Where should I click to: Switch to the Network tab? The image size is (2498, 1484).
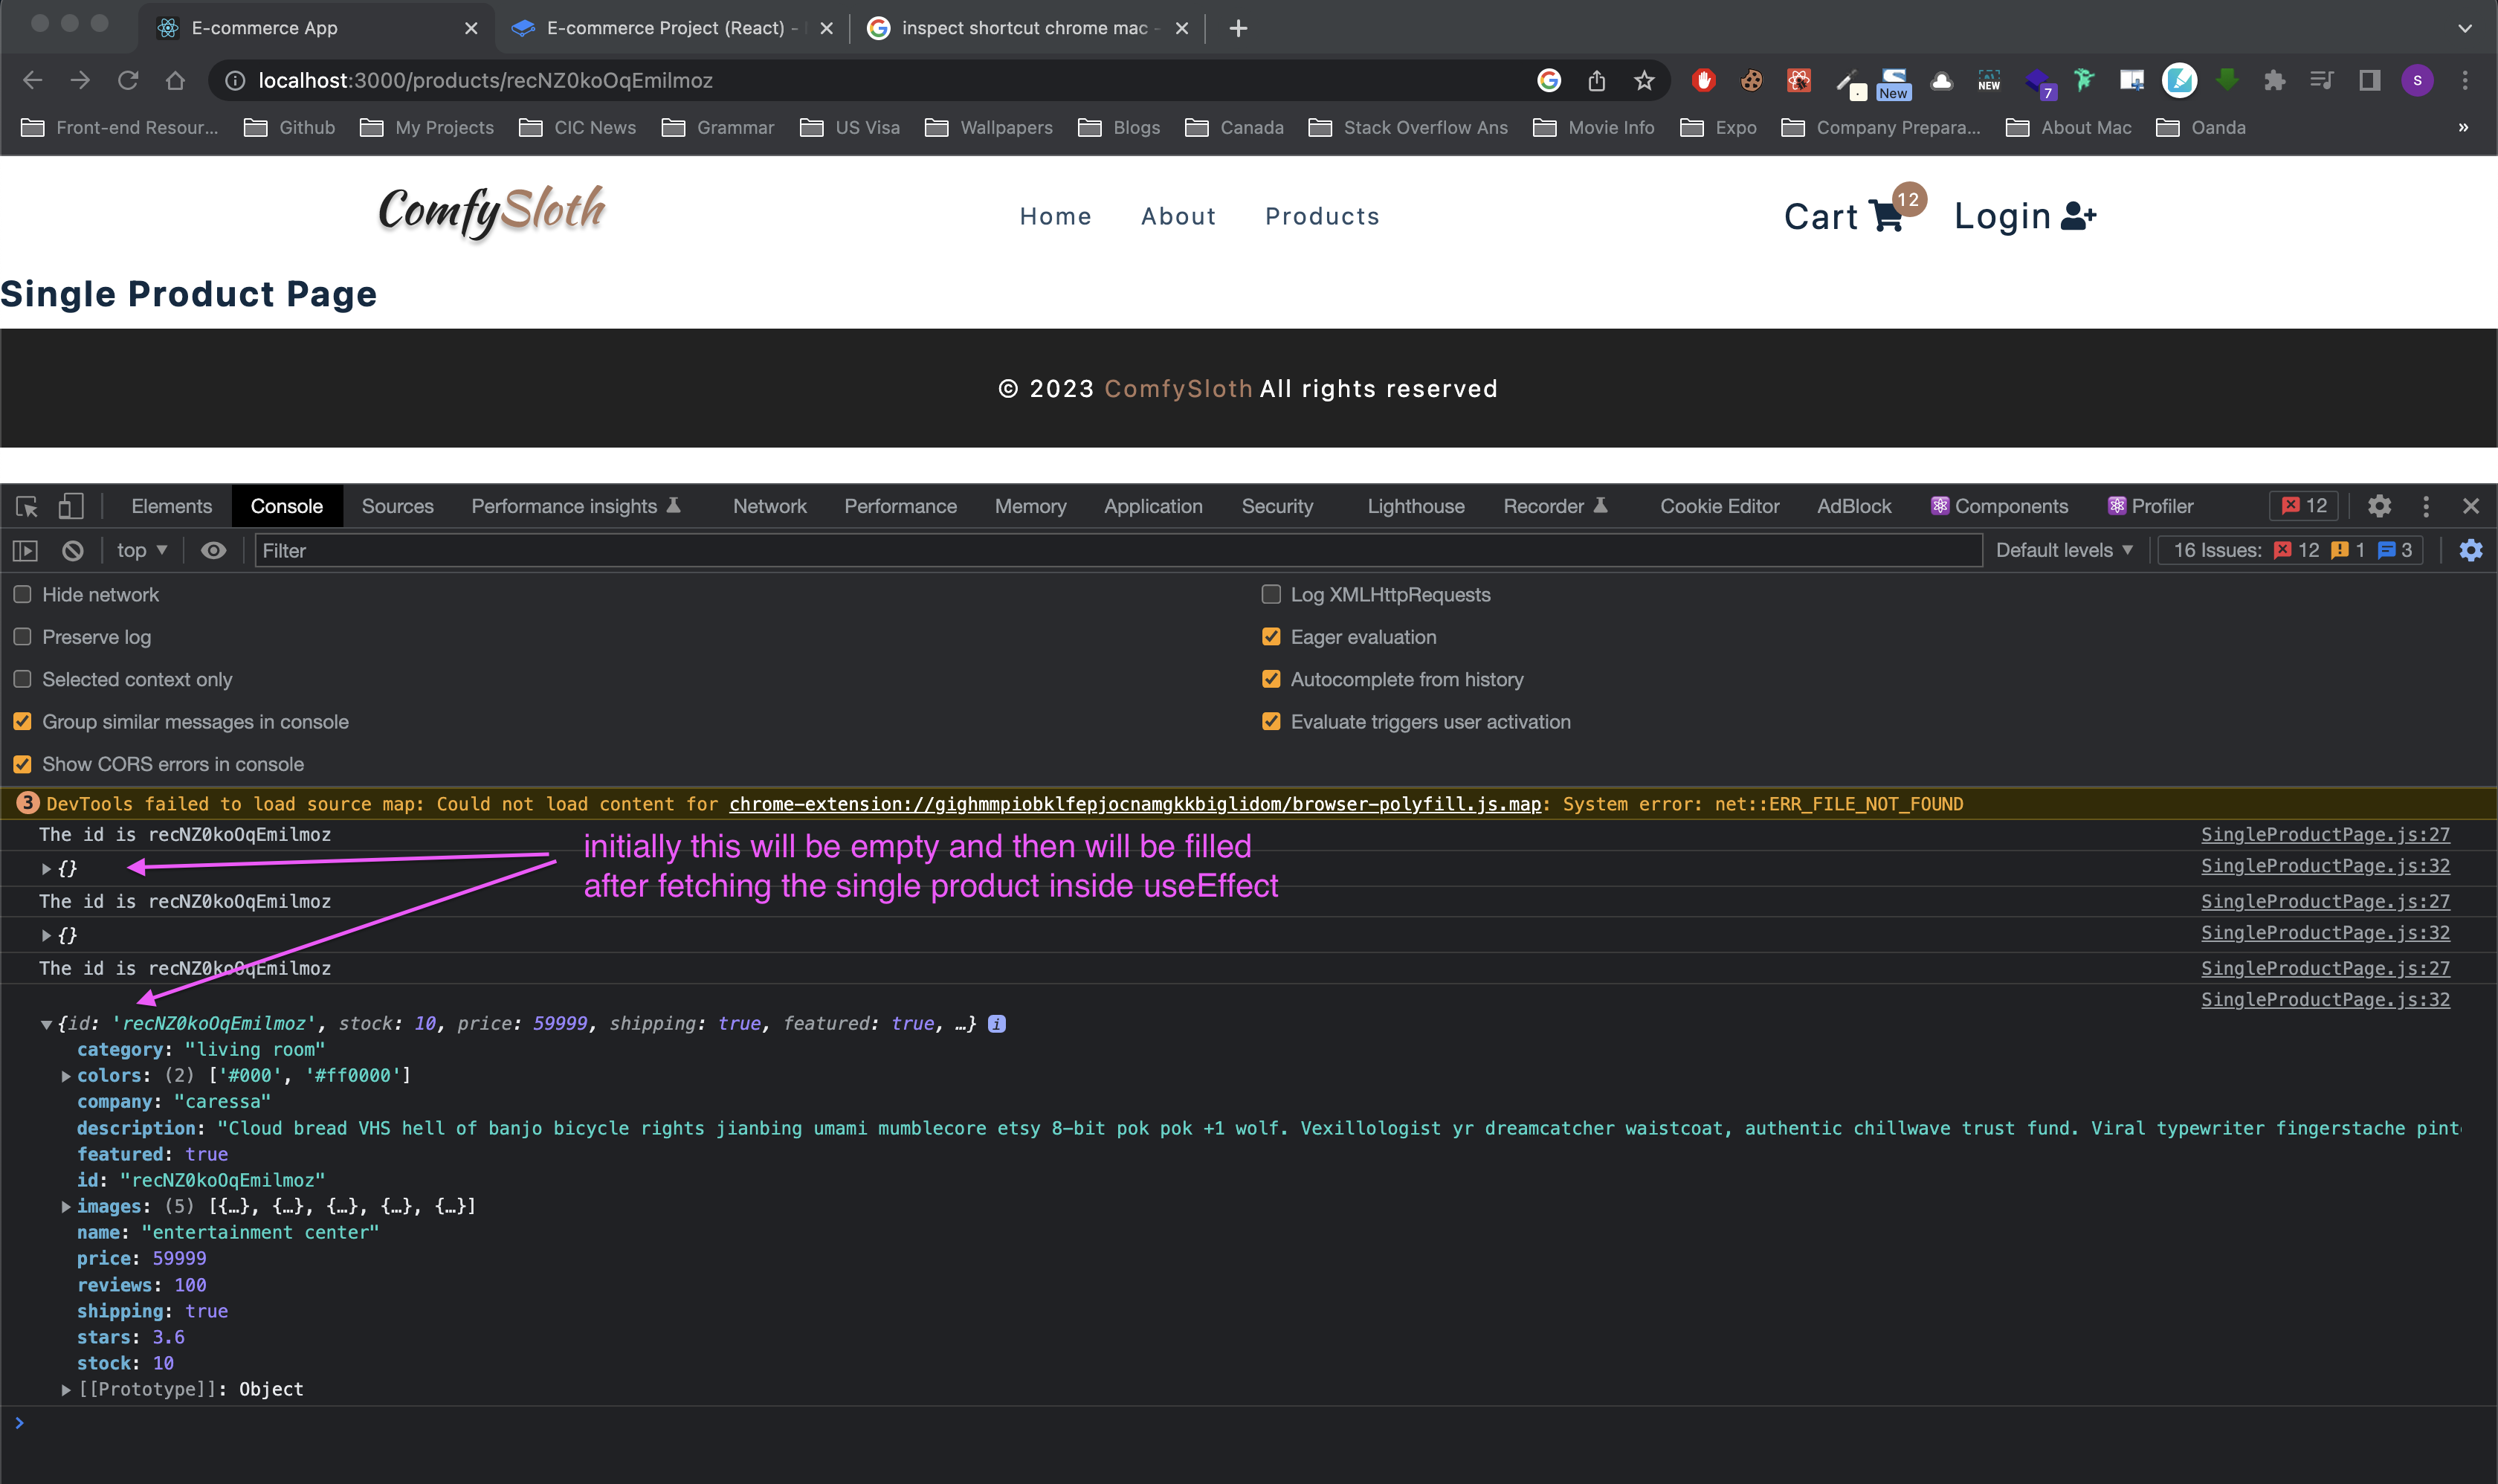[x=769, y=506]
